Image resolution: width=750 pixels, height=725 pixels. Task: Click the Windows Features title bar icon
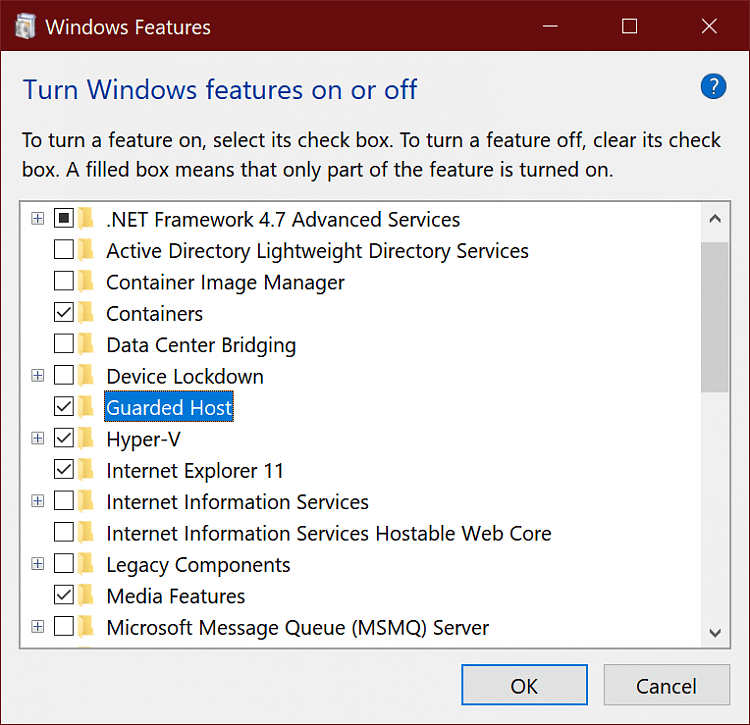[25, 26]
